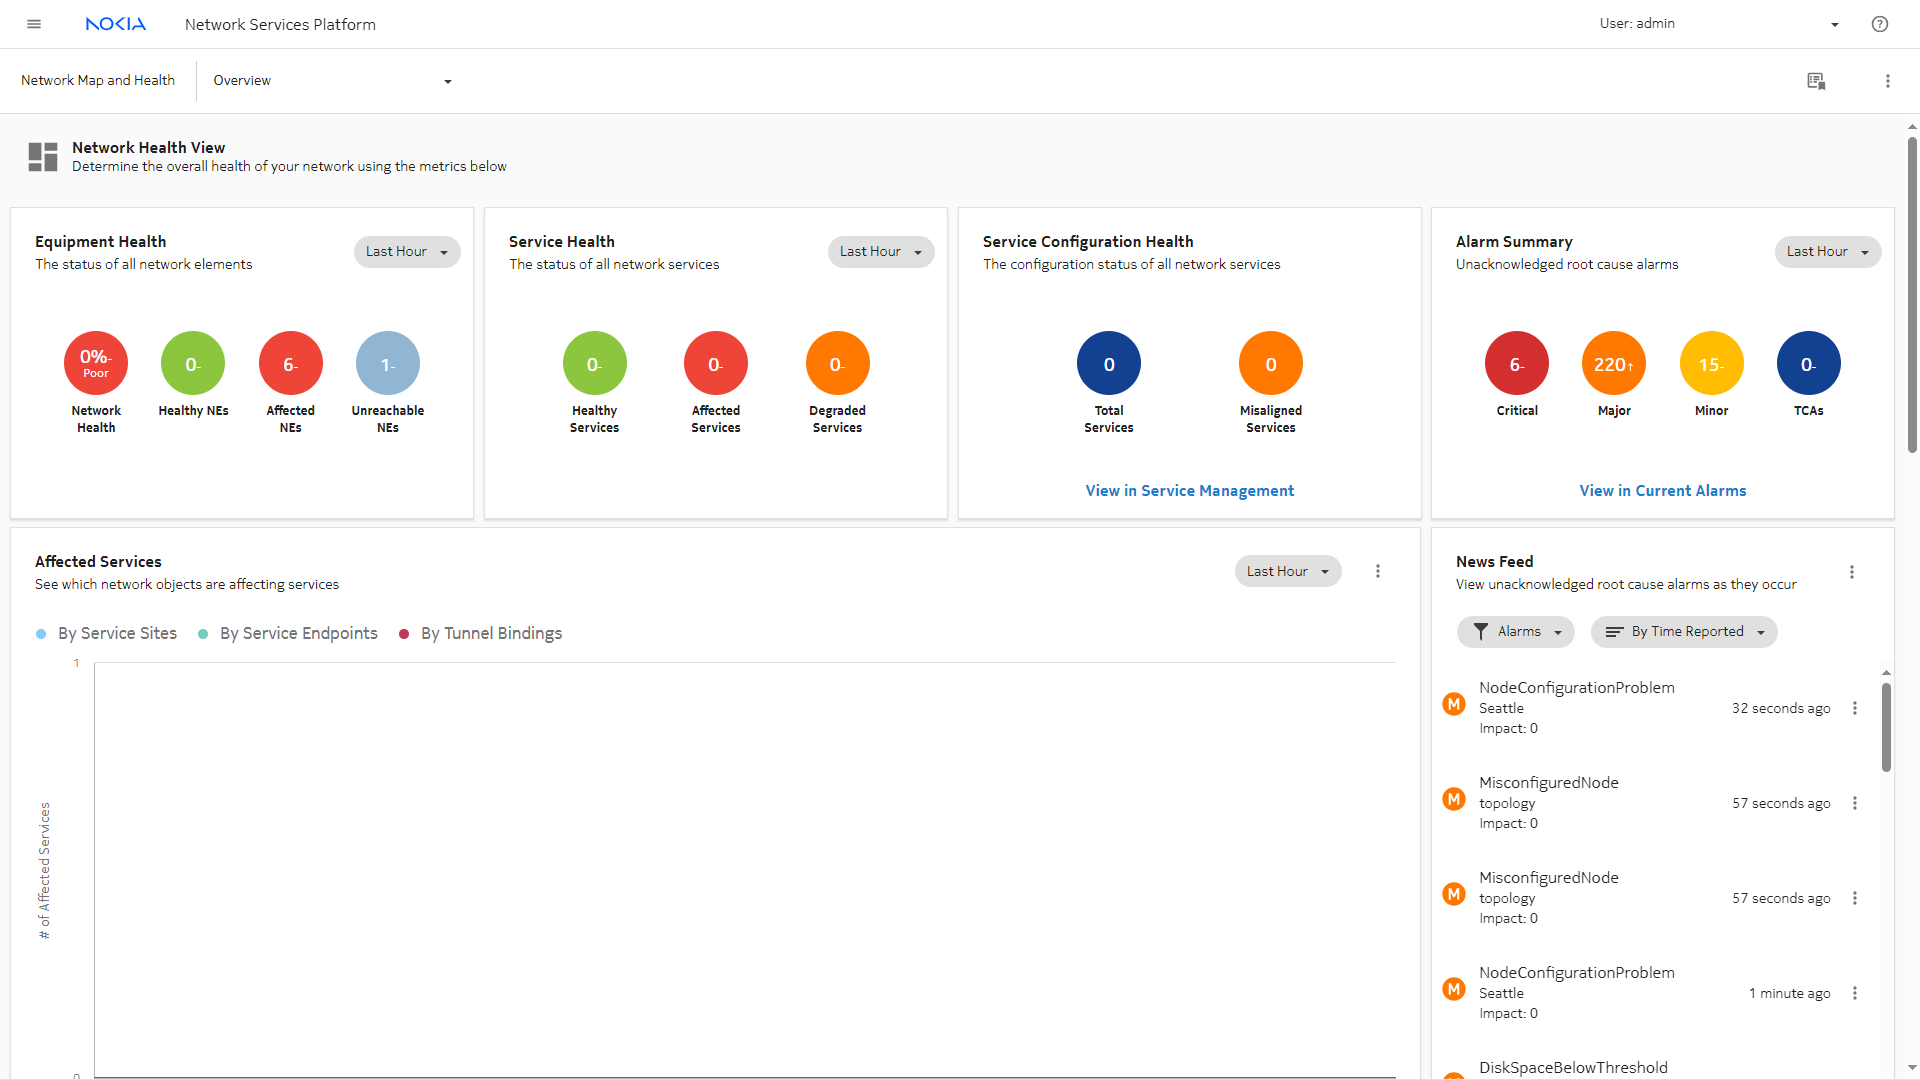The height and width of the screenshot is (1080, 1920).
Task: Click the orange Misaligned Services circle
Action: [1271, 363]
